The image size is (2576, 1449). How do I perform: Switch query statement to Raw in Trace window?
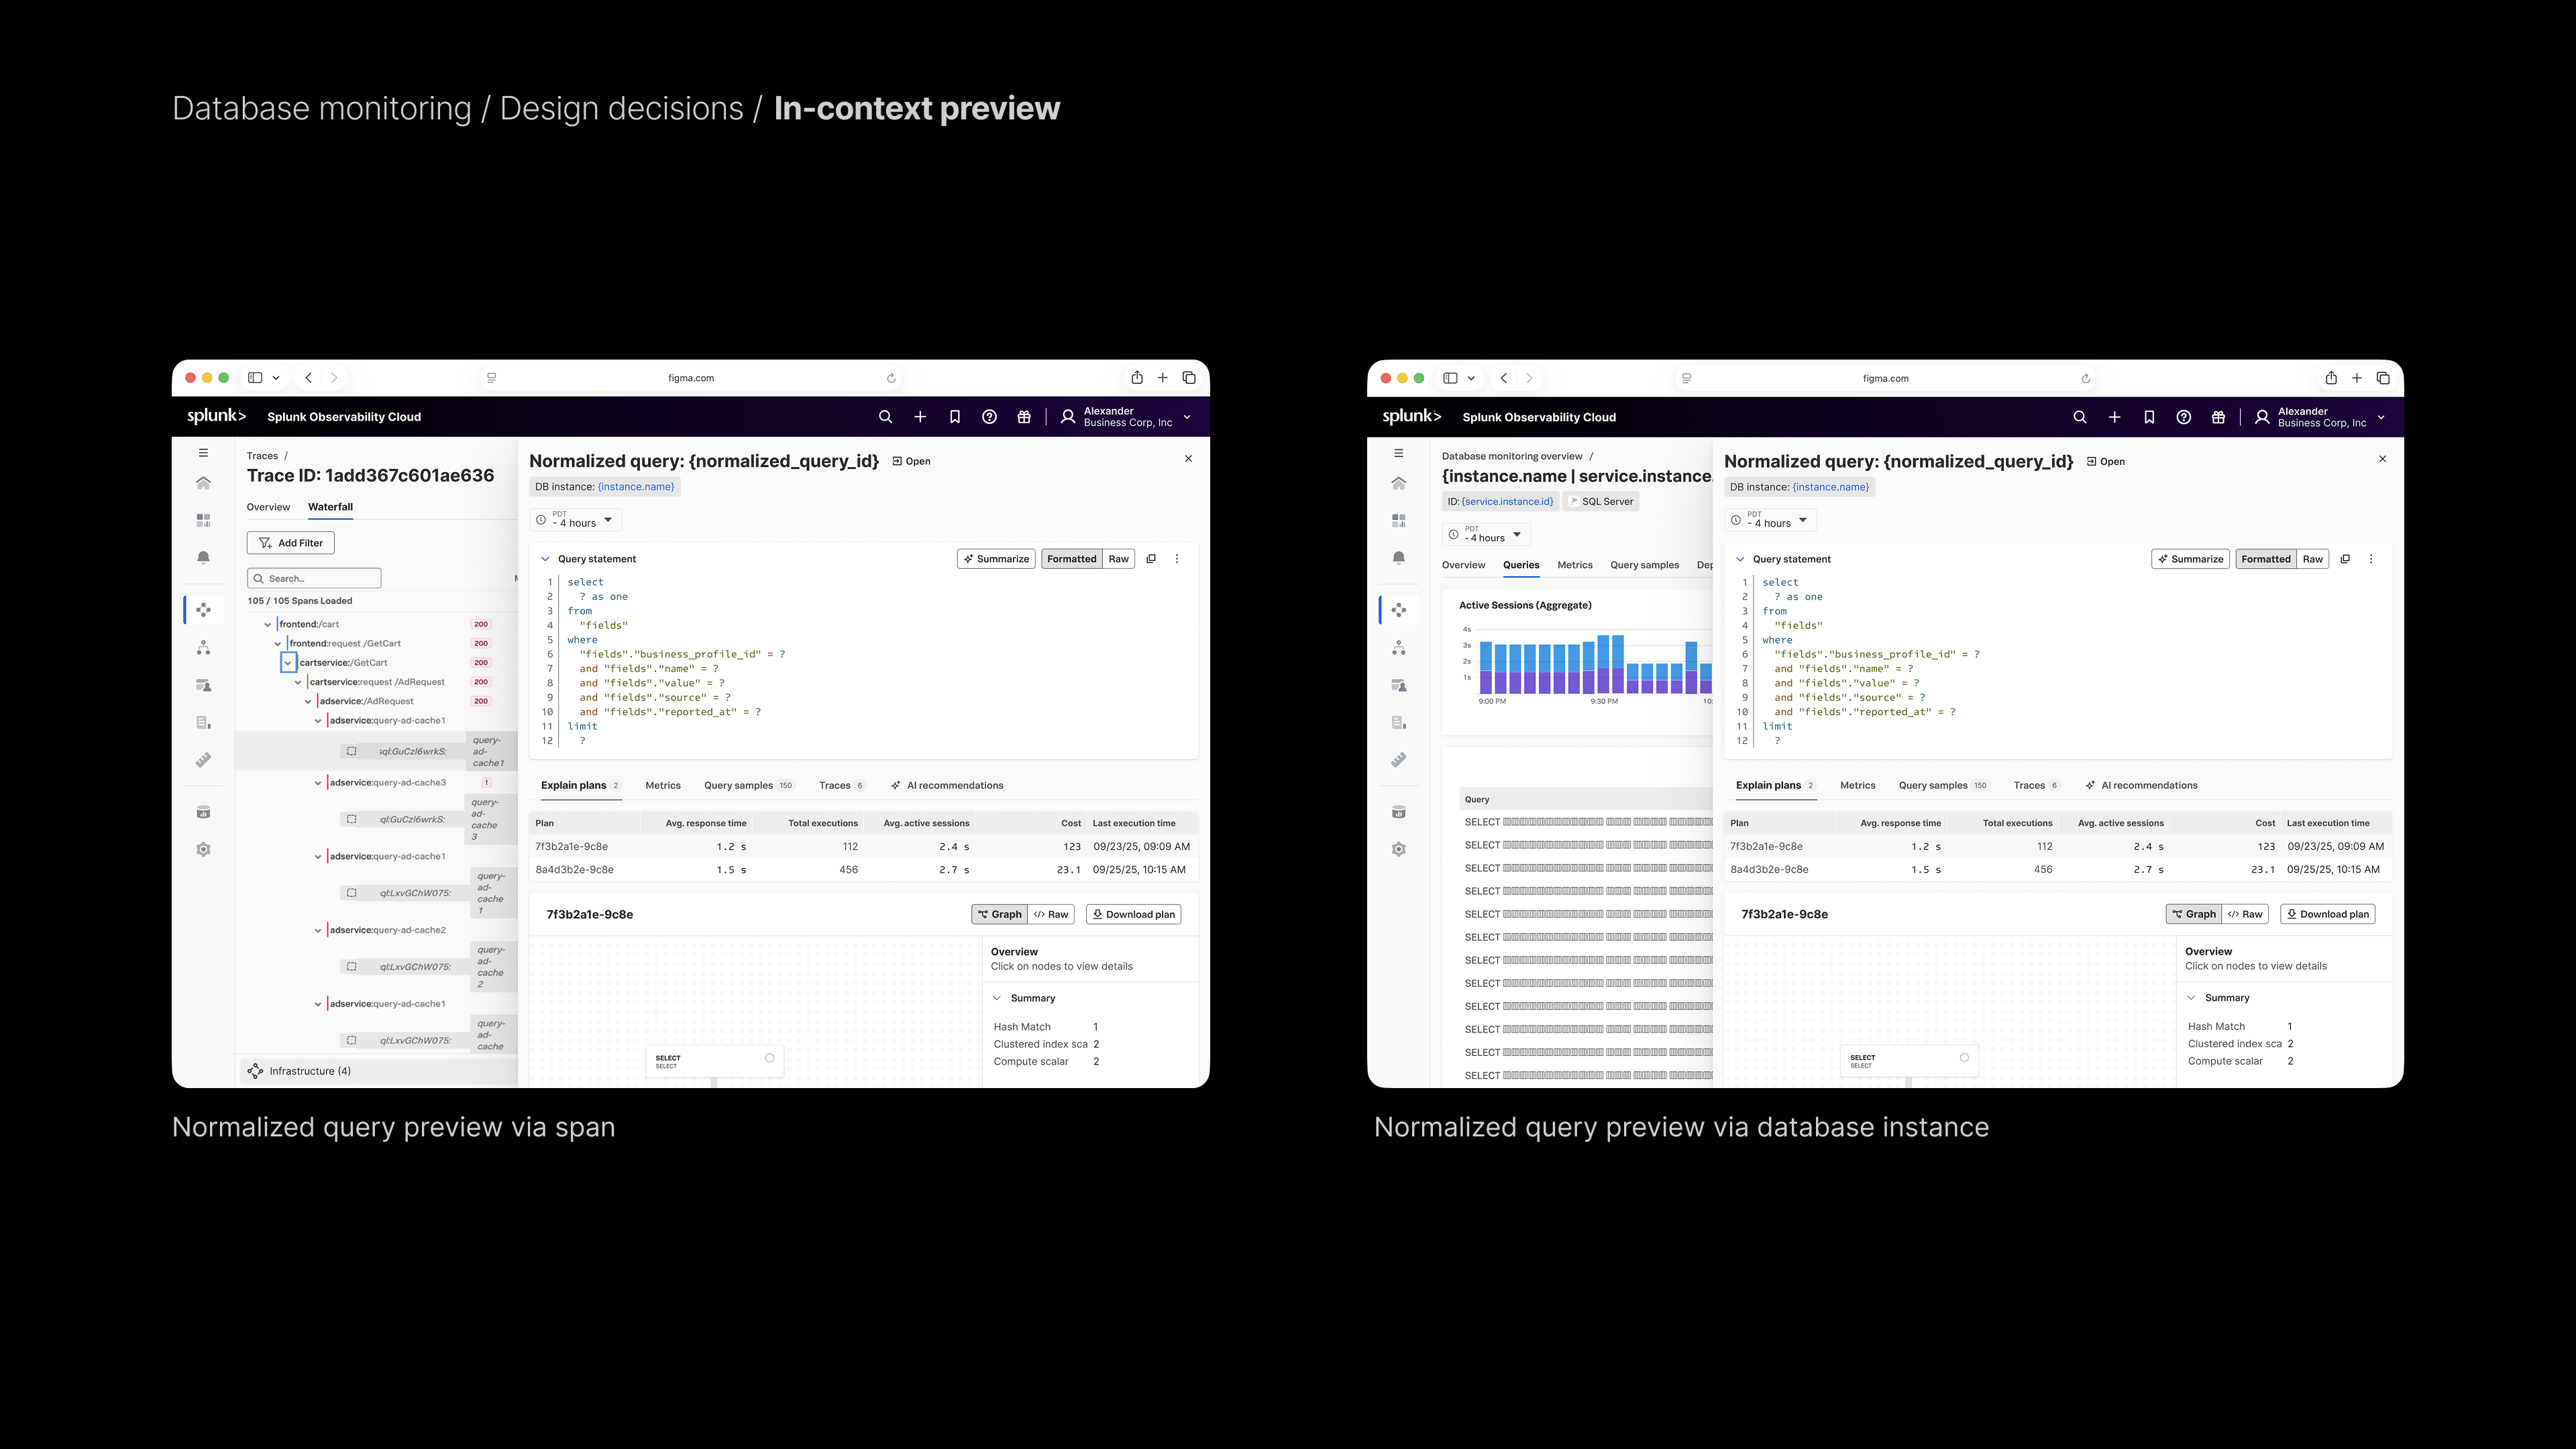coord(1118,559)
